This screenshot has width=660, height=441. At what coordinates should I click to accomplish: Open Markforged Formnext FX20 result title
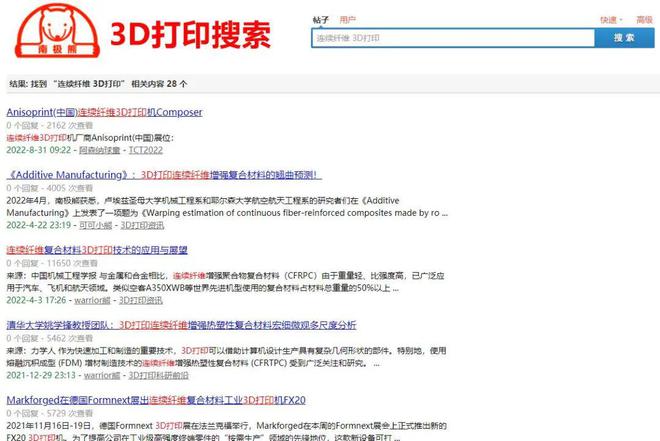coord(156,400)
